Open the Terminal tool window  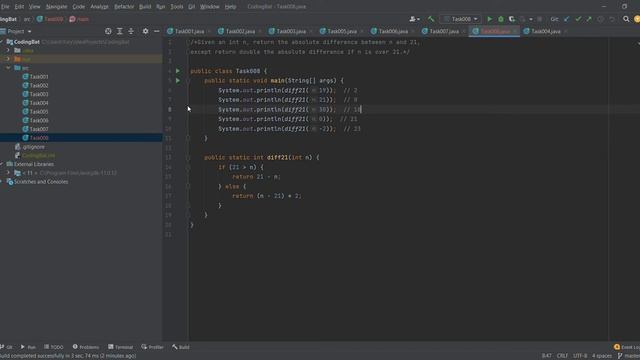tap(120, 347)
